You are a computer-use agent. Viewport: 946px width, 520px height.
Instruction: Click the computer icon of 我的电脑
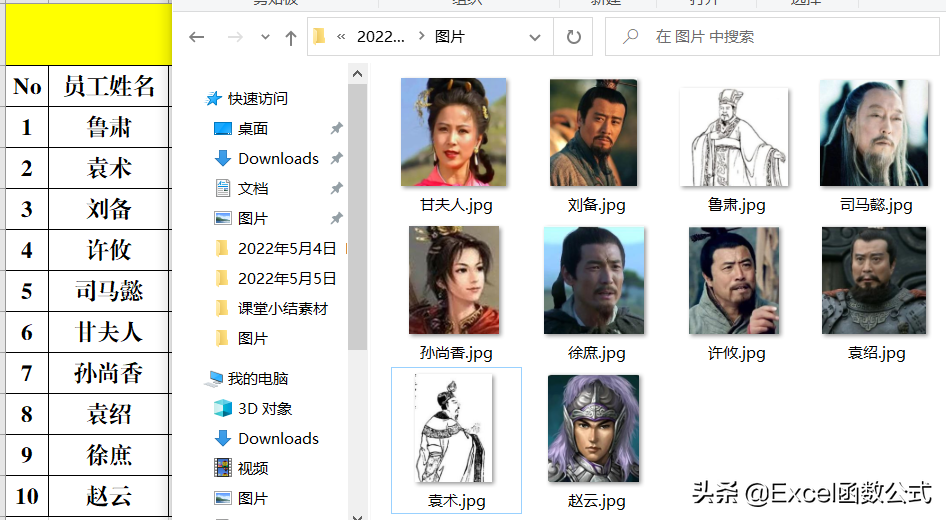click(214, 379)
